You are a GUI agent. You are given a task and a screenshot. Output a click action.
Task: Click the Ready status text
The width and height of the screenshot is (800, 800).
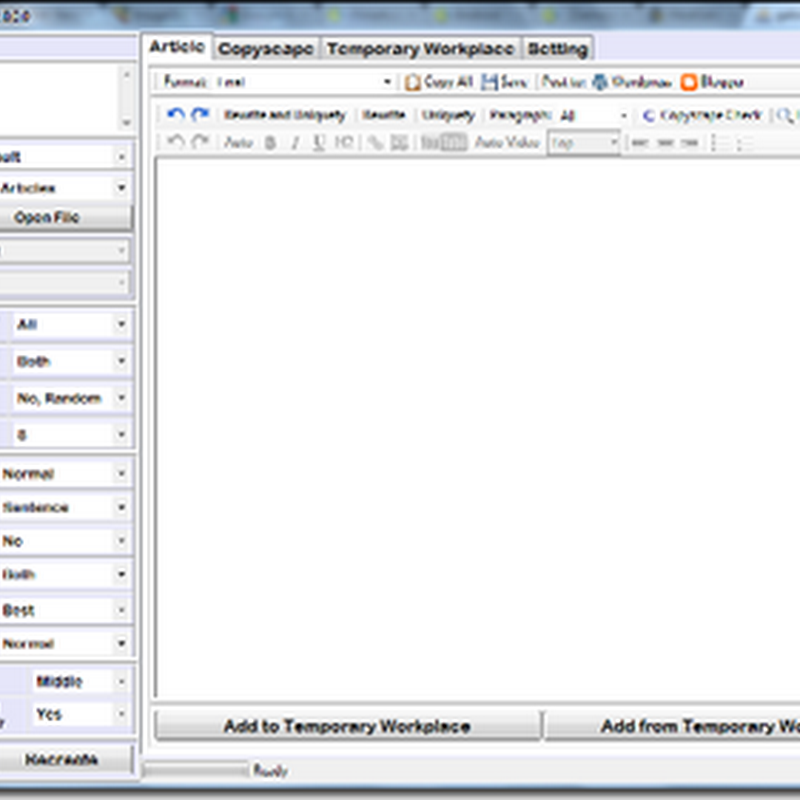(x=270, y=770)
